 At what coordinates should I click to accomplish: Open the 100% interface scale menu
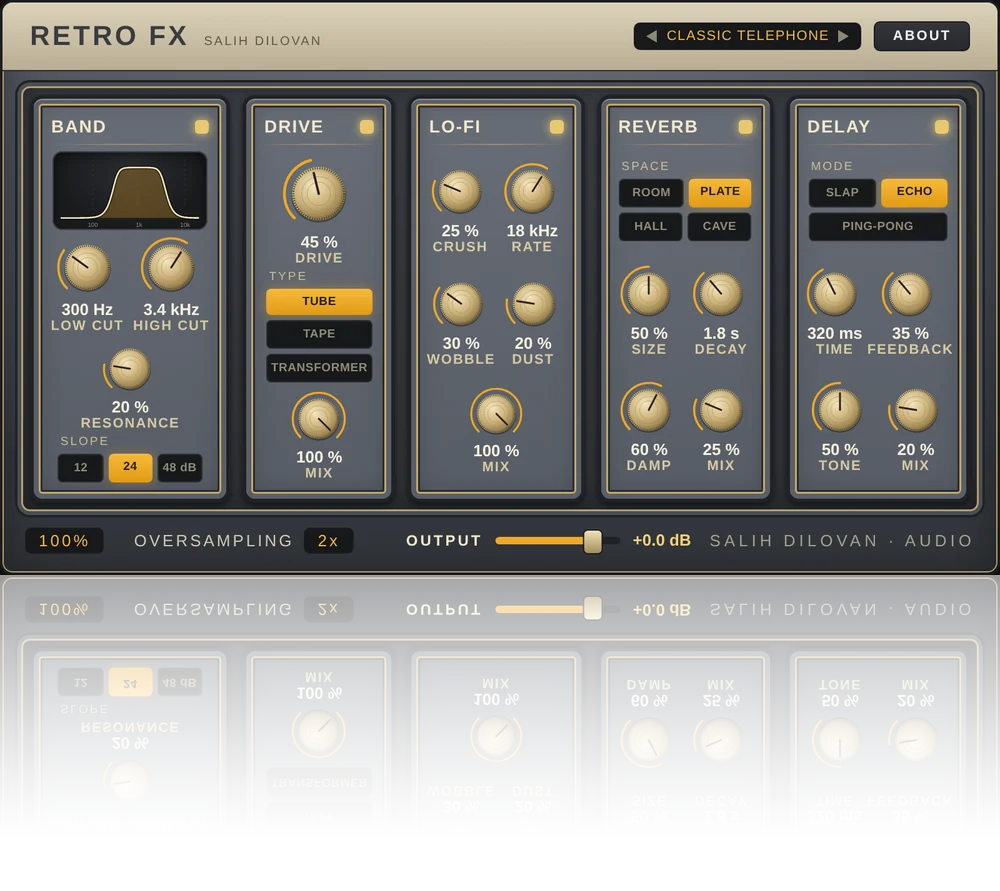(64, 541)
